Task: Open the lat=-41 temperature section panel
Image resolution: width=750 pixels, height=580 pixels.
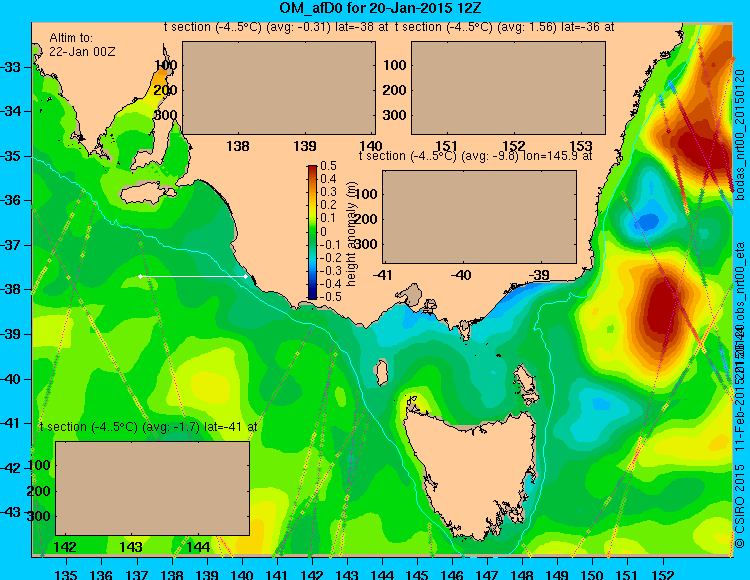Action: (x=153, y=488)
